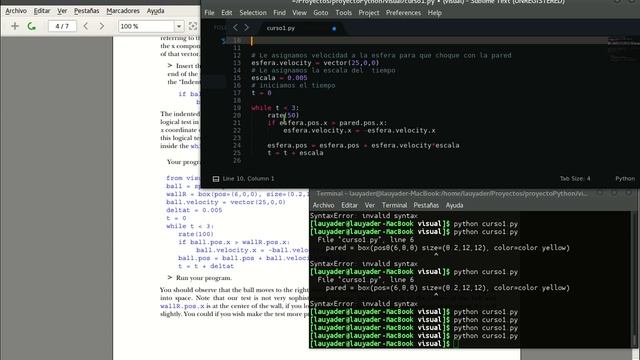
Task: Open Ver menu in the PDF viewer
Action: (x=62, y=11)
